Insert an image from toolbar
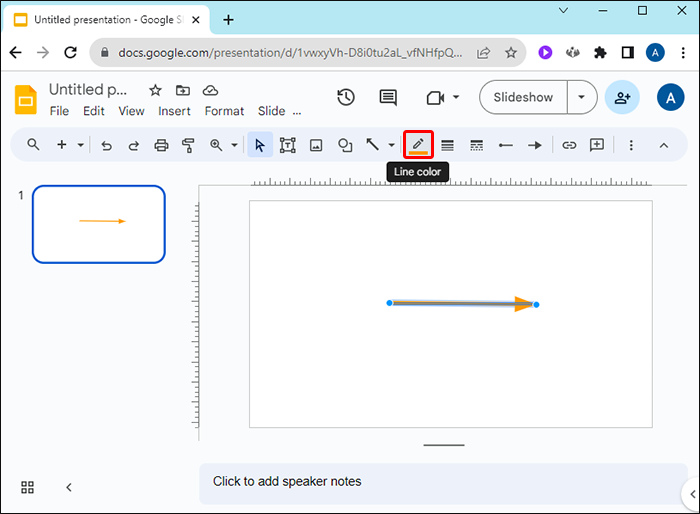 [x=316, y=145]
